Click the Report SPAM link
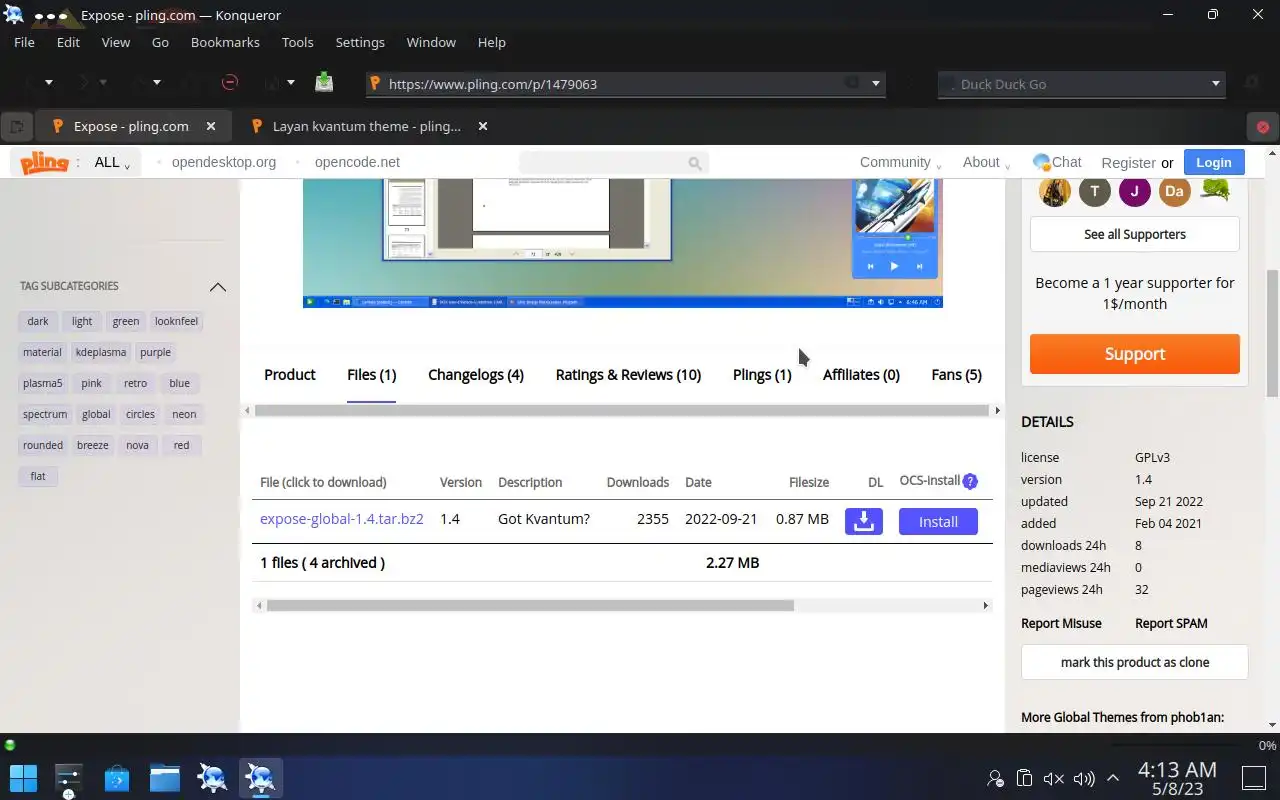Image resolution: width=1280 pixels, height=800 pixels. pos(1171,623)
